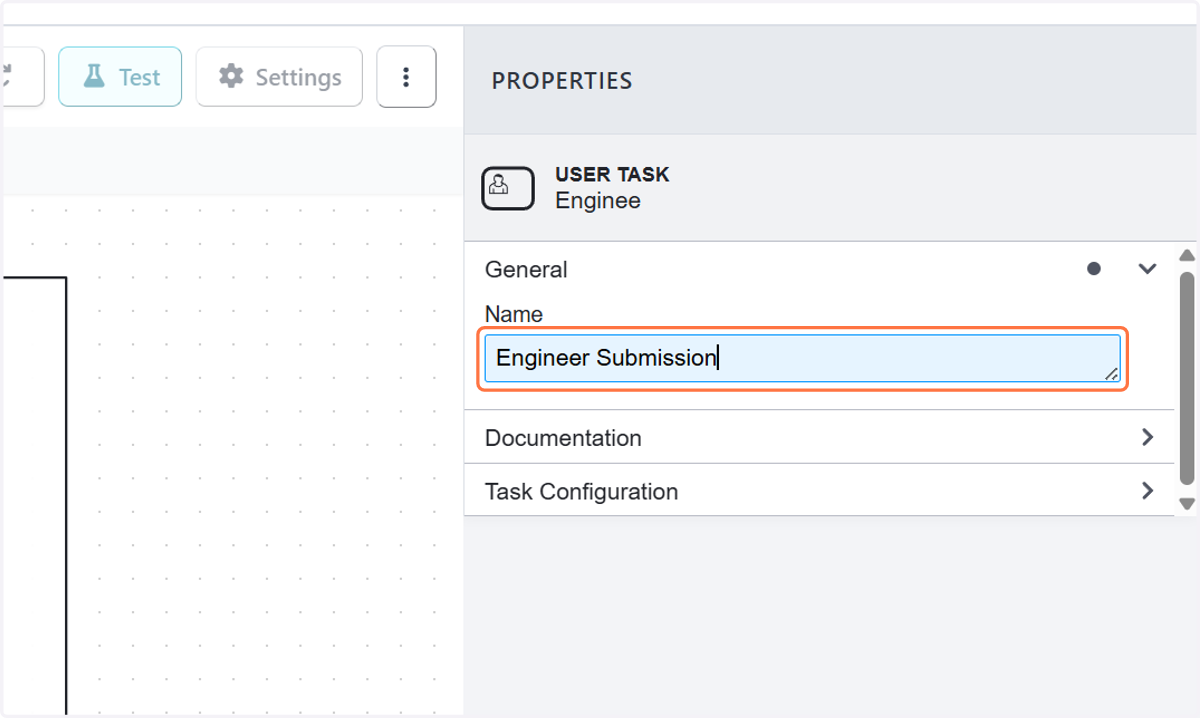
Task: Click the USER TASK label
Action: point(612,174)
